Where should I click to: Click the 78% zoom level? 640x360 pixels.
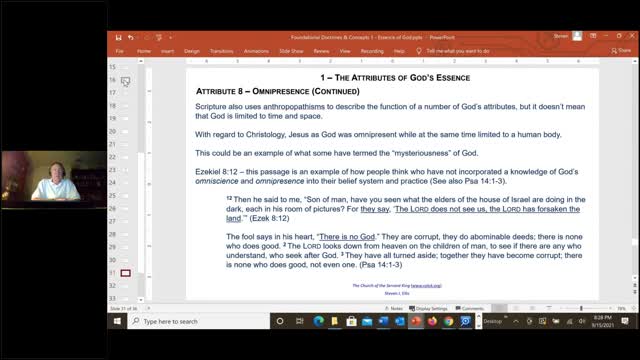pyautogui.click(x=621, y=309)
